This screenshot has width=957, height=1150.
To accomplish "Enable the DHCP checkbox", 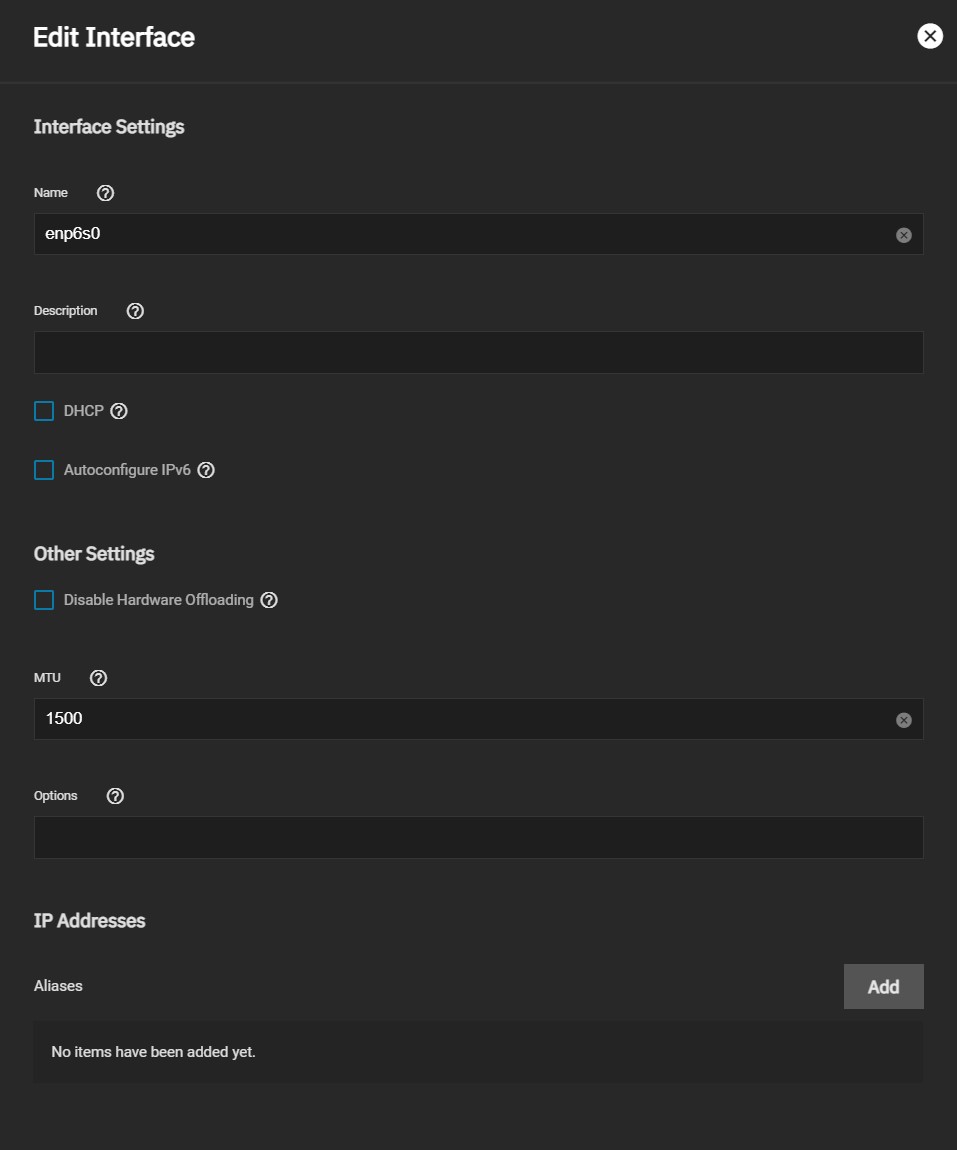I will tap(44, 411).
